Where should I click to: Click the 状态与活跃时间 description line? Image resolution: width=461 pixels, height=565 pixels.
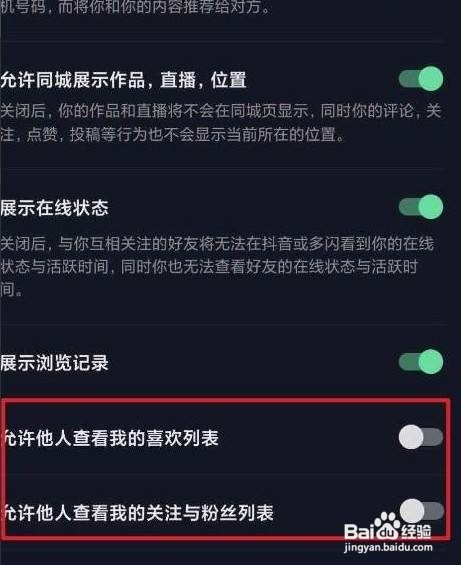click(x=209, y=267)
